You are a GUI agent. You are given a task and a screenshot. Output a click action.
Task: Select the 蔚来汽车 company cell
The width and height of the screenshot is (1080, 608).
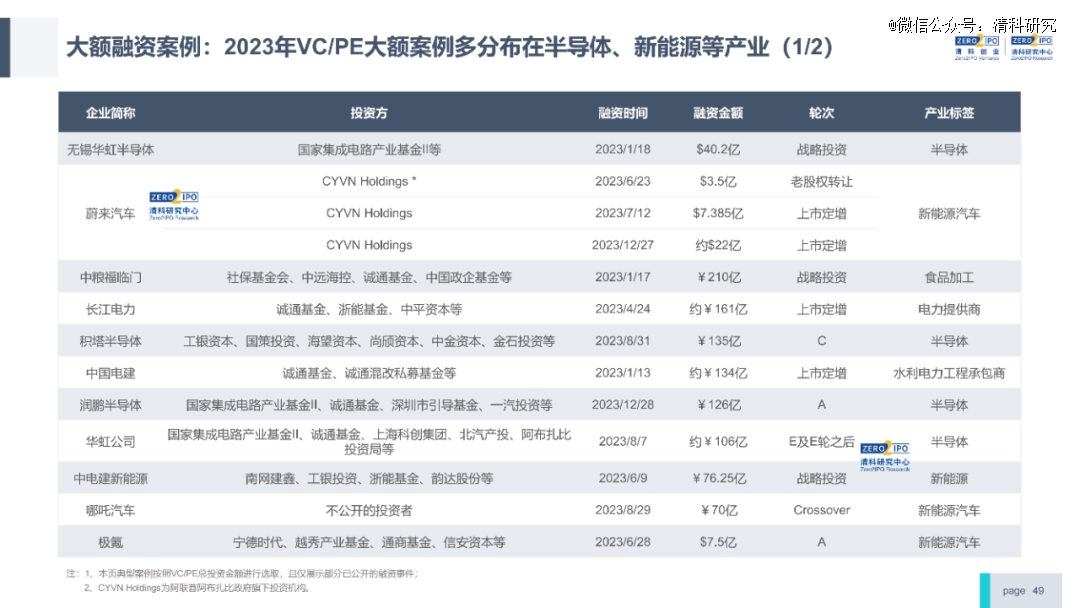(x=110, y=213)
